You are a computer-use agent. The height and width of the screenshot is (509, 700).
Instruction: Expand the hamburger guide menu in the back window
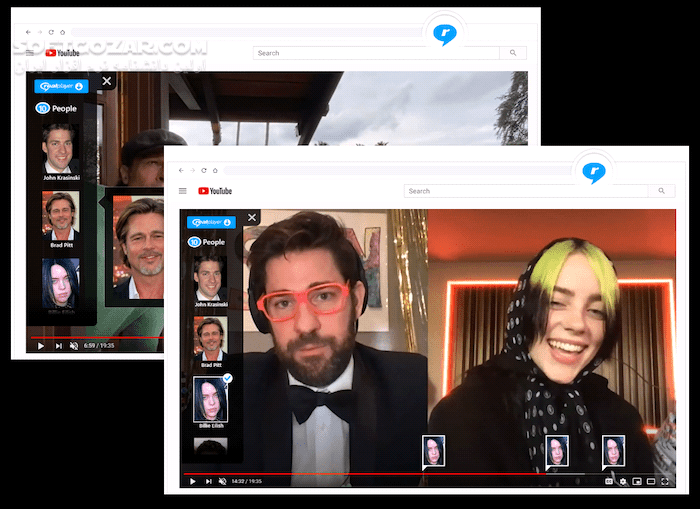click(x=30, y=53)
